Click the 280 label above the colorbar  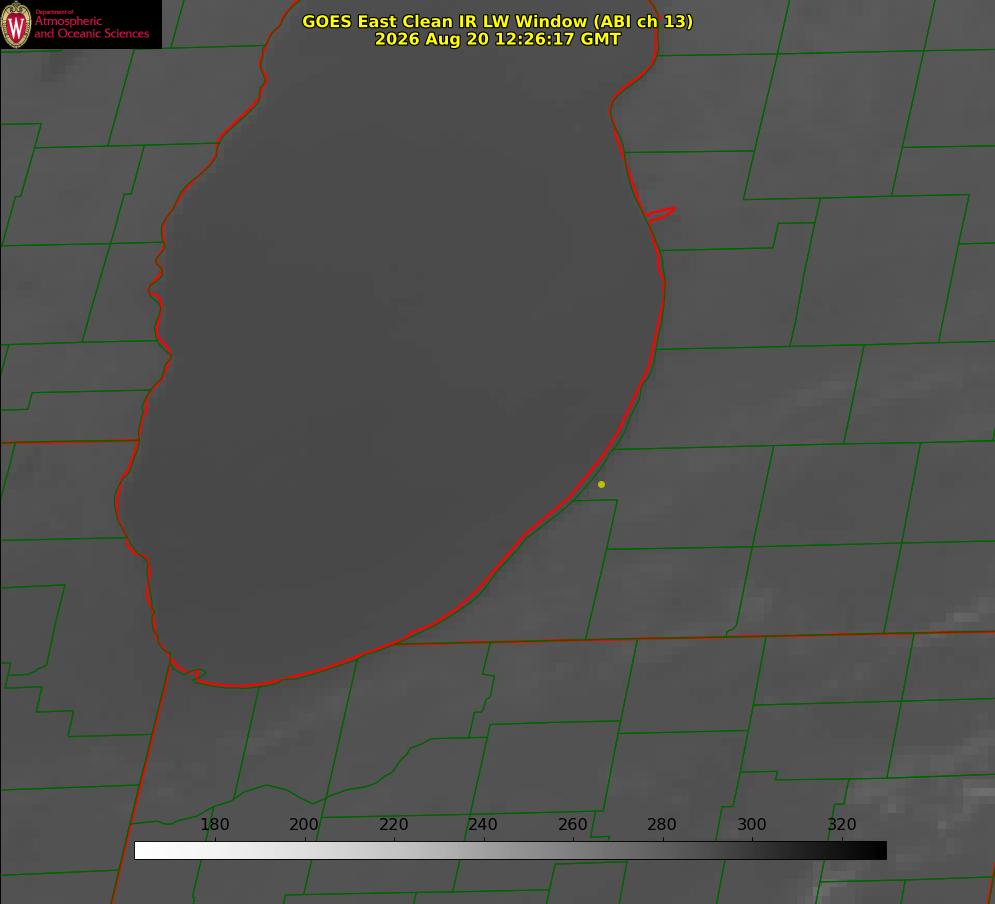pos(662,824)
